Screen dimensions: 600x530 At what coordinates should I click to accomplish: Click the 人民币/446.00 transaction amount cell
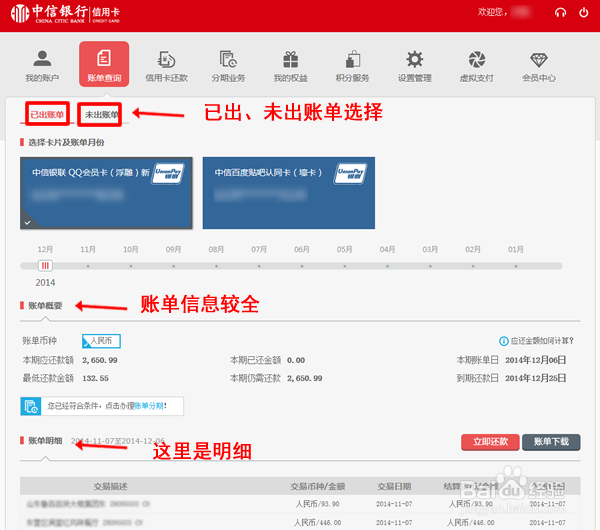click(318, 522)
